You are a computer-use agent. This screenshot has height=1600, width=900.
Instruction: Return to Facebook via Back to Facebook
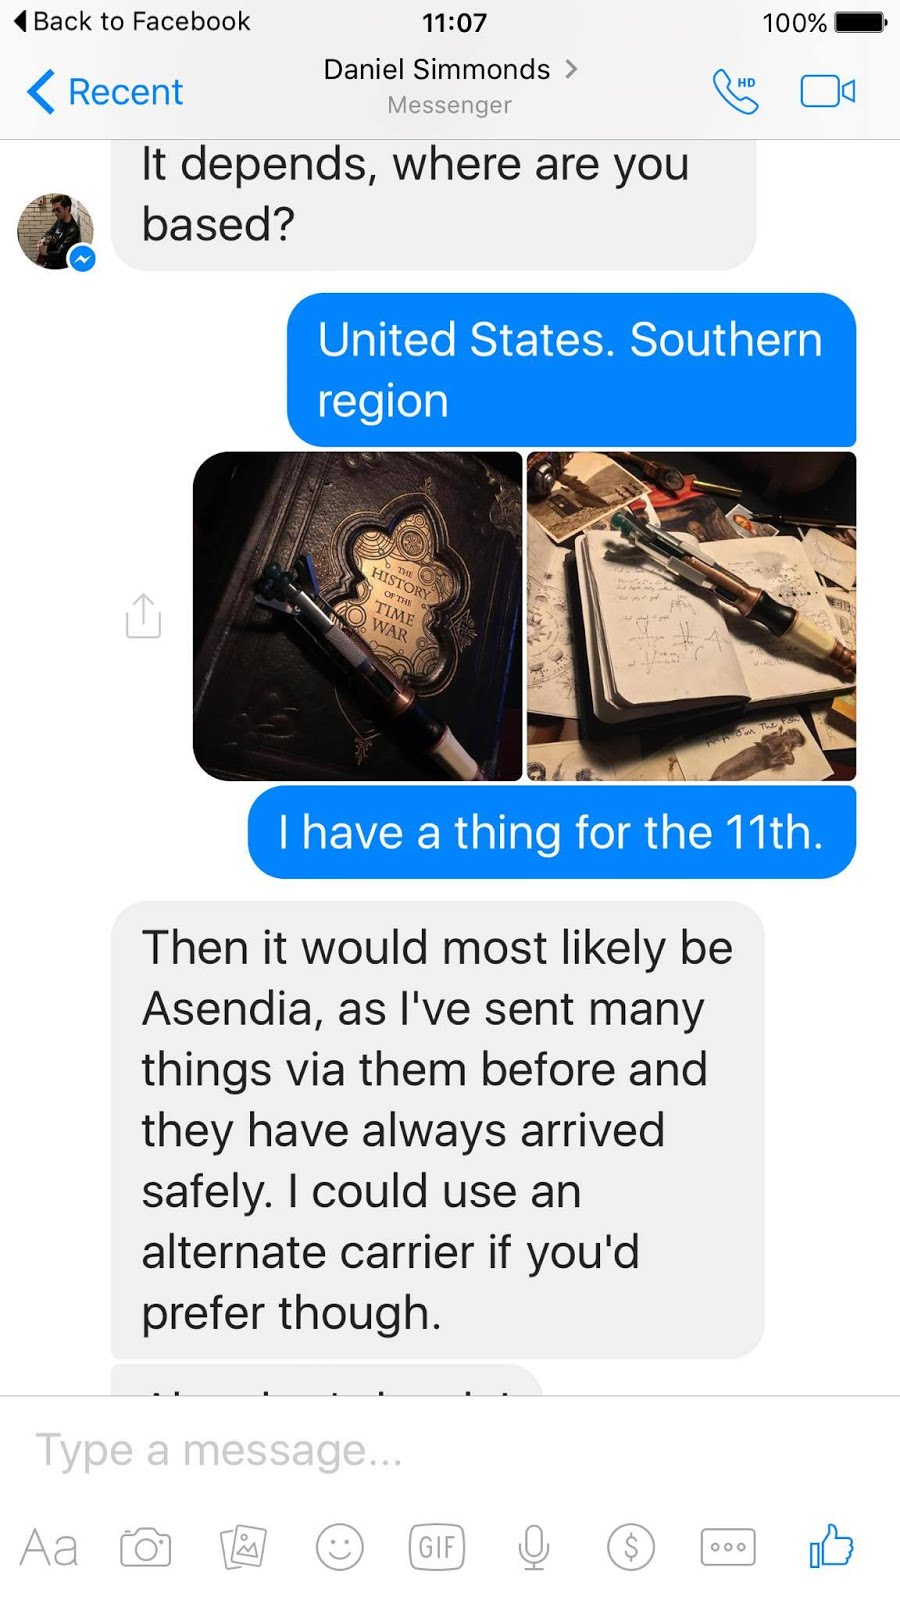(131, 21)
